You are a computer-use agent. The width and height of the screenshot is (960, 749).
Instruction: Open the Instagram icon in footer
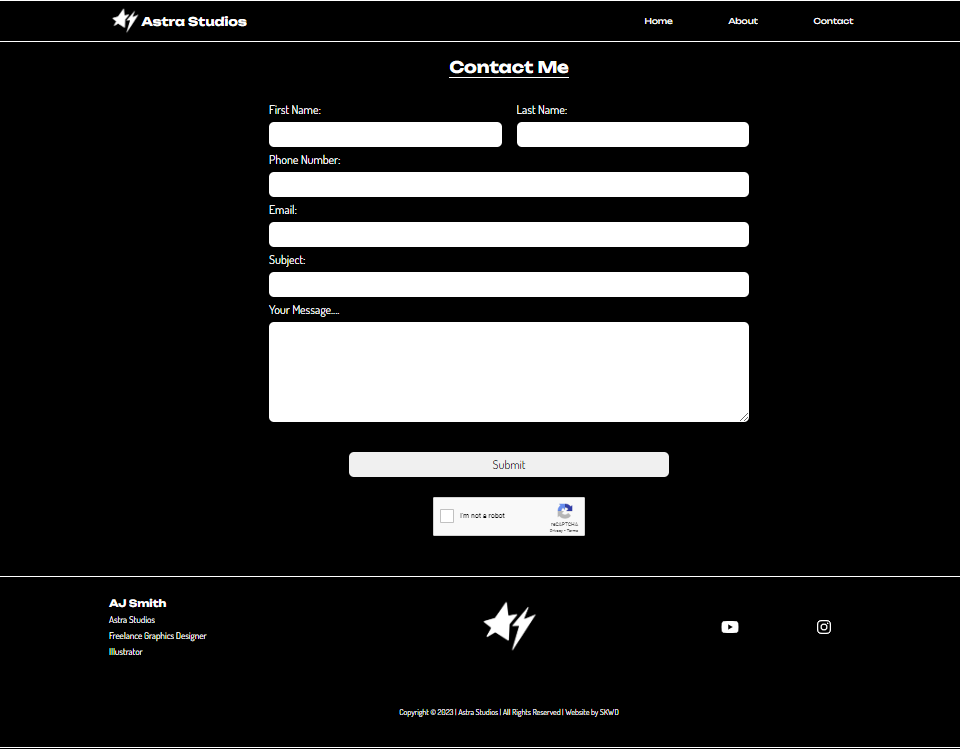coord(823,627)
